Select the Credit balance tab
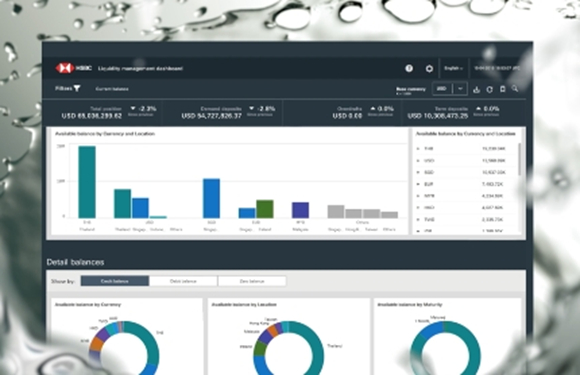This screenshot has height=375, width=580. click(x=115, y=281)
